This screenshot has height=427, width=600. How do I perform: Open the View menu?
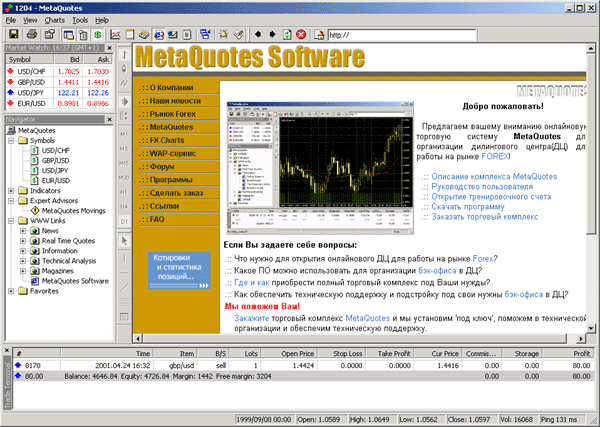[30, 20]
